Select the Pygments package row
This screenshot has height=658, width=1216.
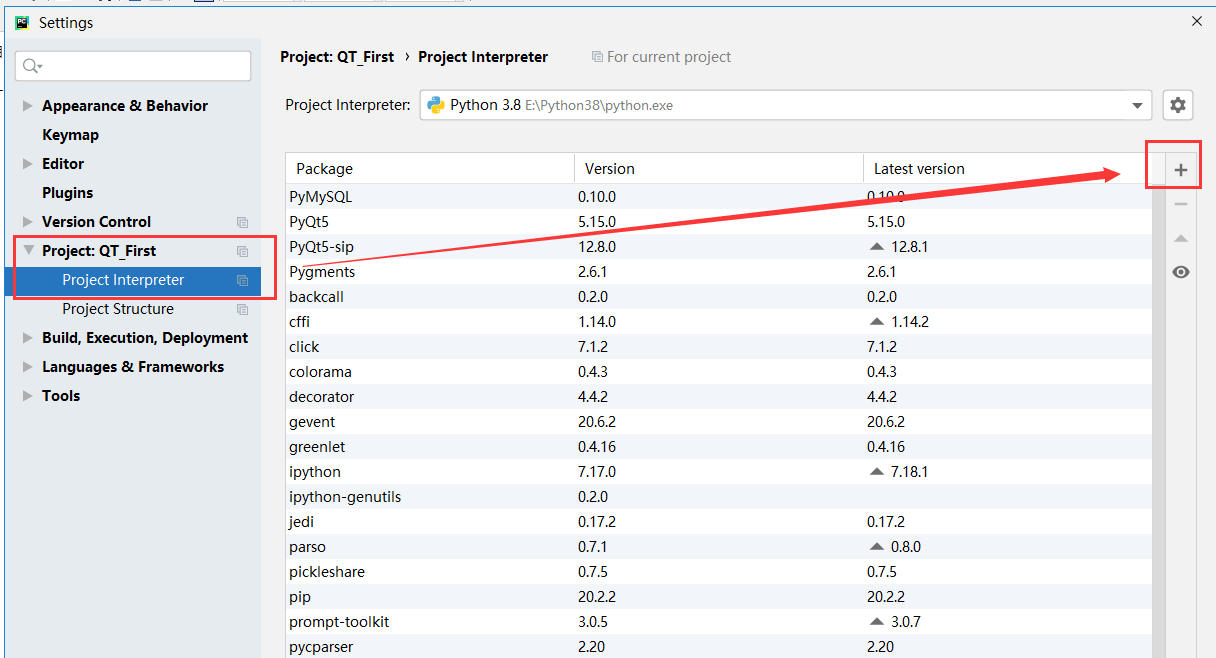point(718,272)
